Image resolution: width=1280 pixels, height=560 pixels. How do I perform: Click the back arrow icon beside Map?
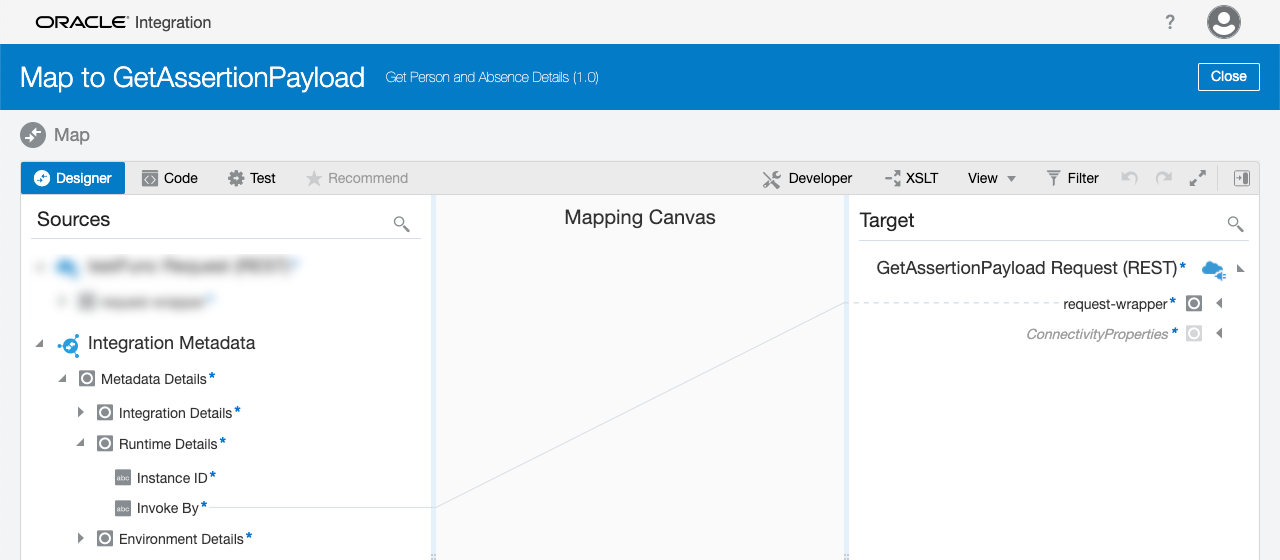[33, 135]
